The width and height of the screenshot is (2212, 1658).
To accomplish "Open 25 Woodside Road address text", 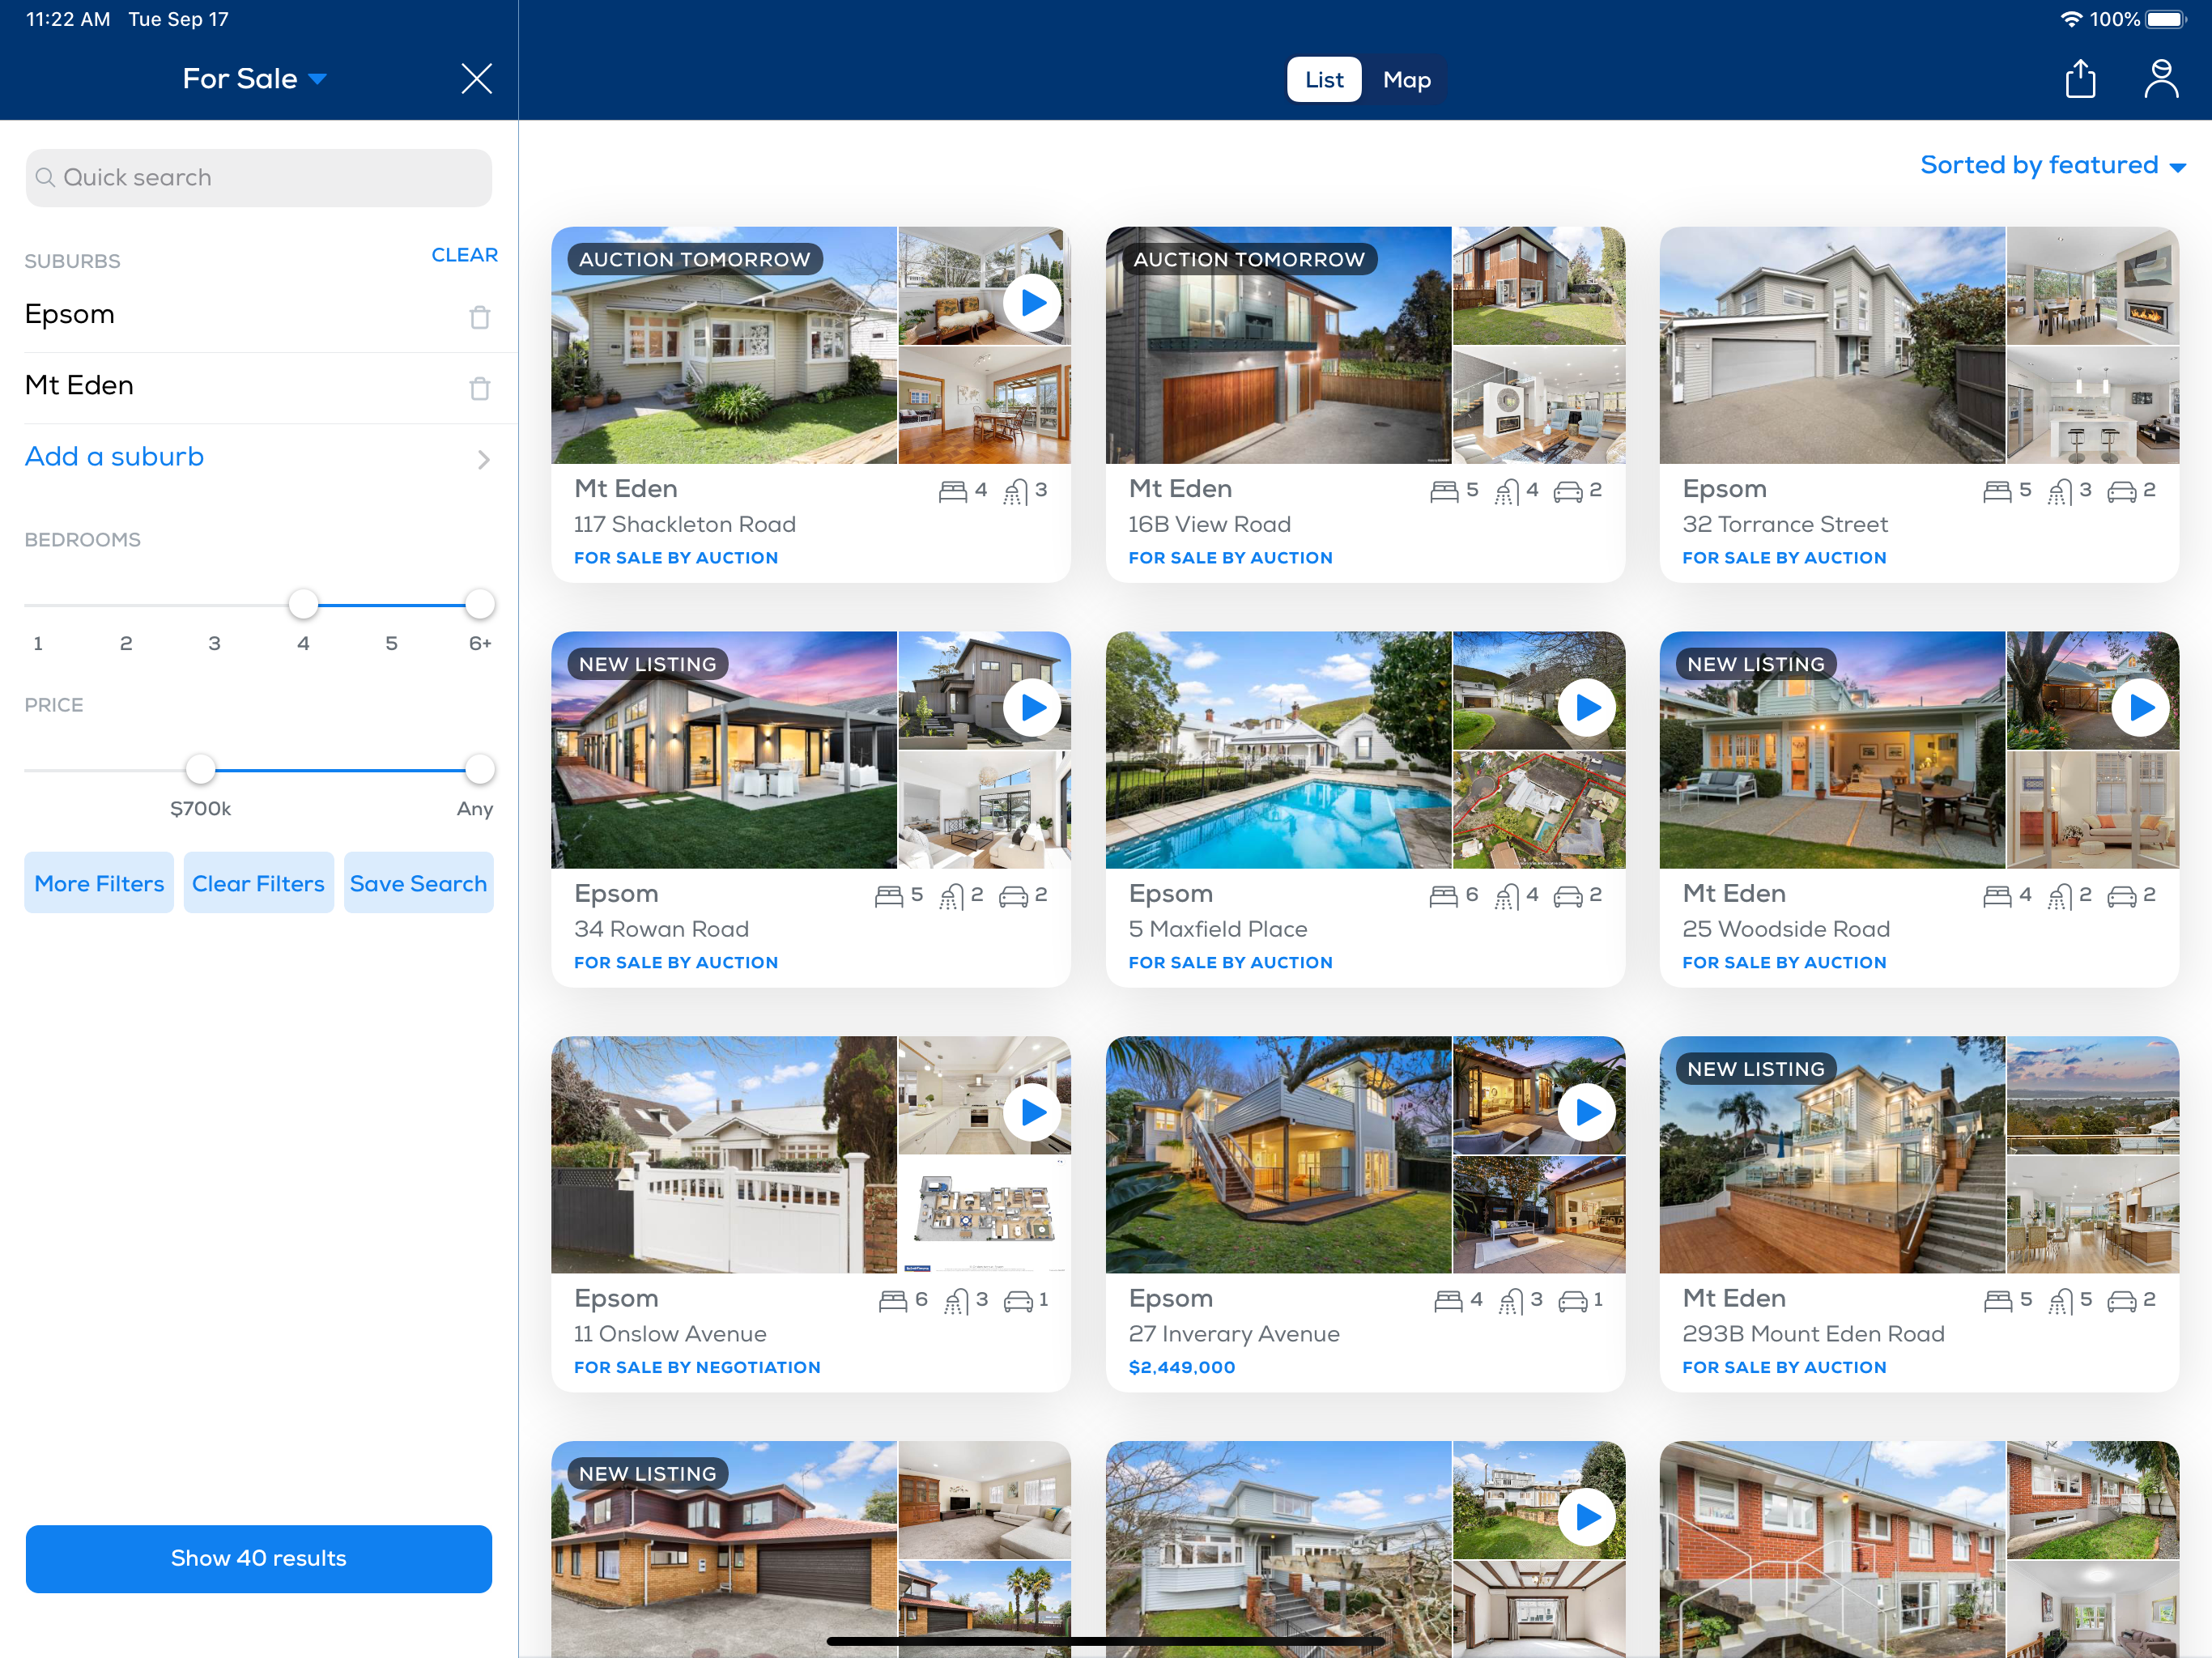I will (1786, 929).
